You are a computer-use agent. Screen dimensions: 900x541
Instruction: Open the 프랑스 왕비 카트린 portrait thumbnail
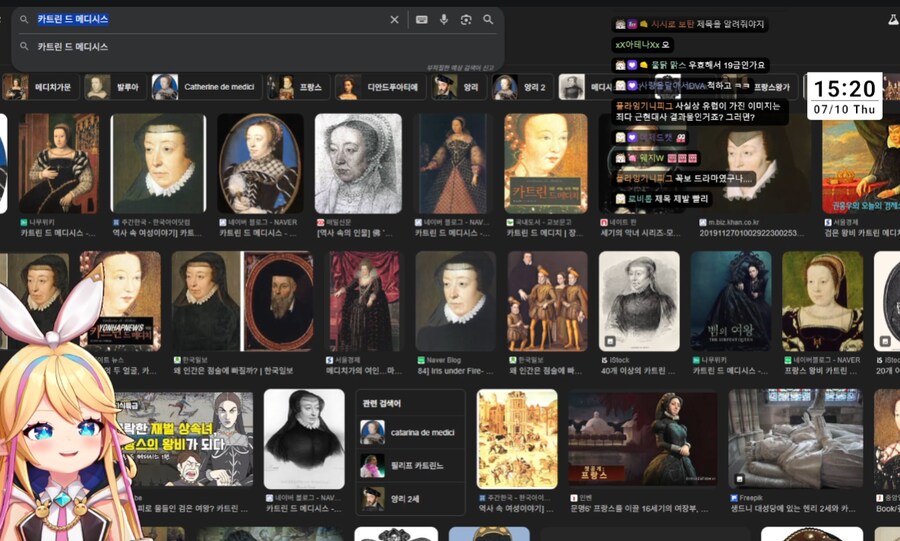point(823,301)
